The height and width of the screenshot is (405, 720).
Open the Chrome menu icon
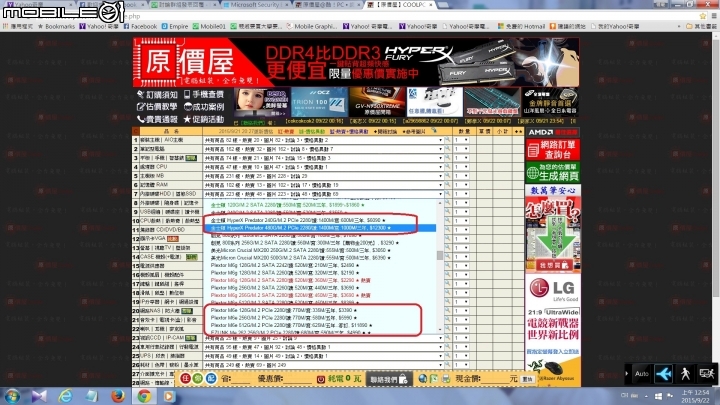point(714,16)
